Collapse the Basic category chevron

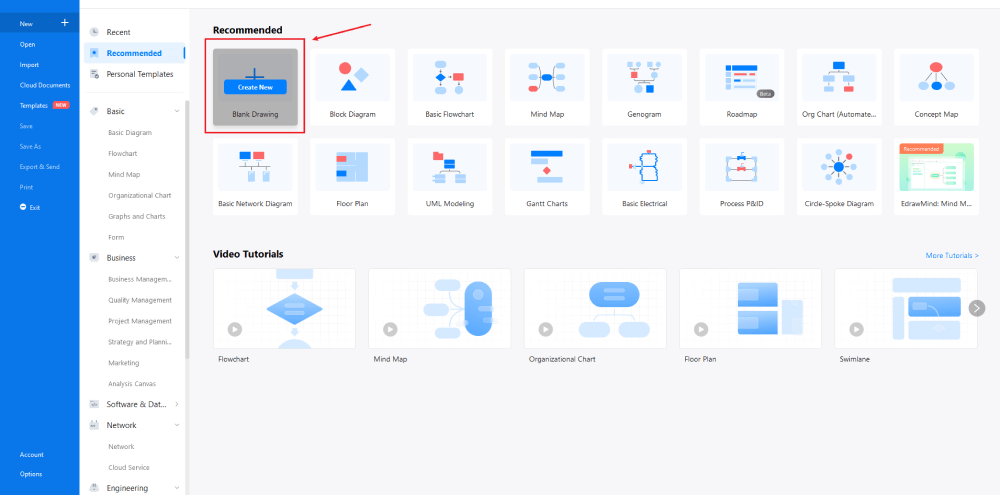[x=177, y=111]
